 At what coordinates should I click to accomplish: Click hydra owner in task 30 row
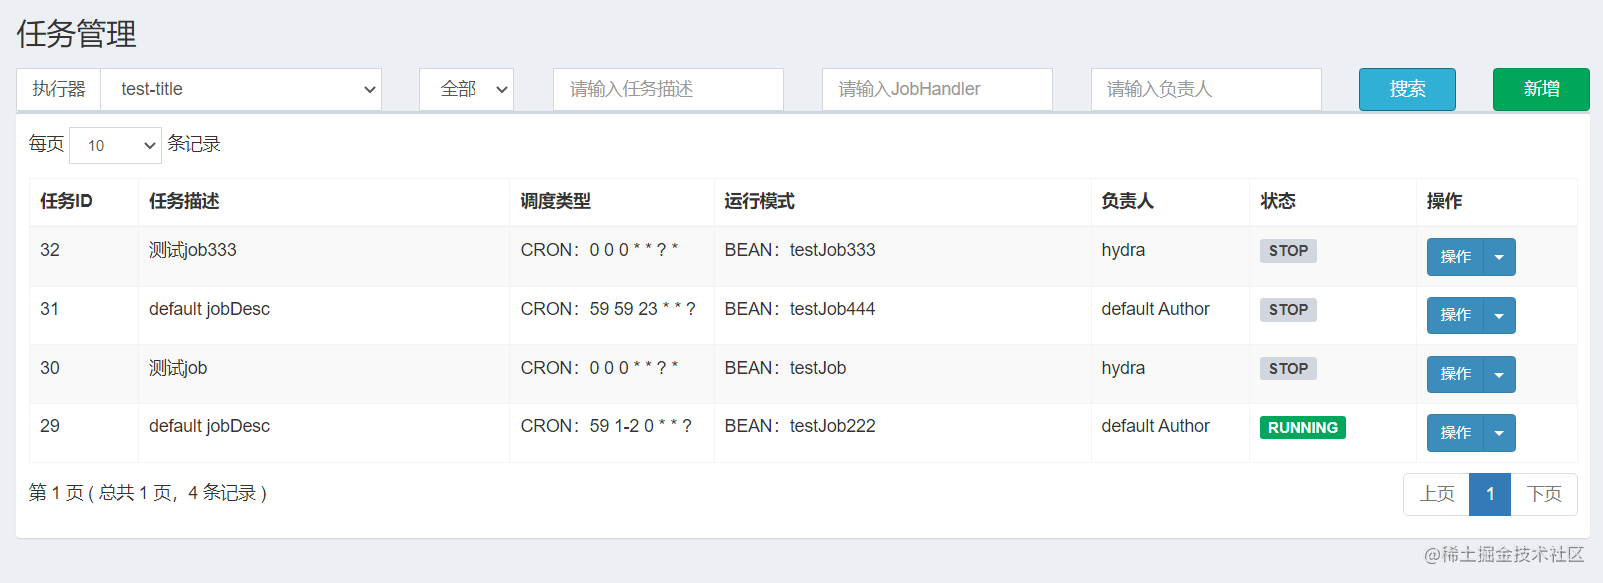[1123, 368]
